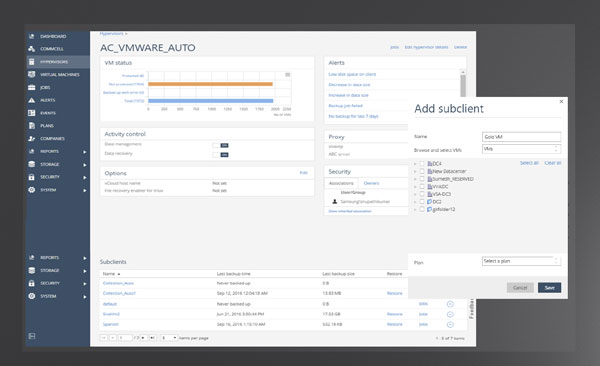The width and height of the screenshot is (600, 366).
Task: Click the DC2 folder icon in tree
Action: pos(430,201)
